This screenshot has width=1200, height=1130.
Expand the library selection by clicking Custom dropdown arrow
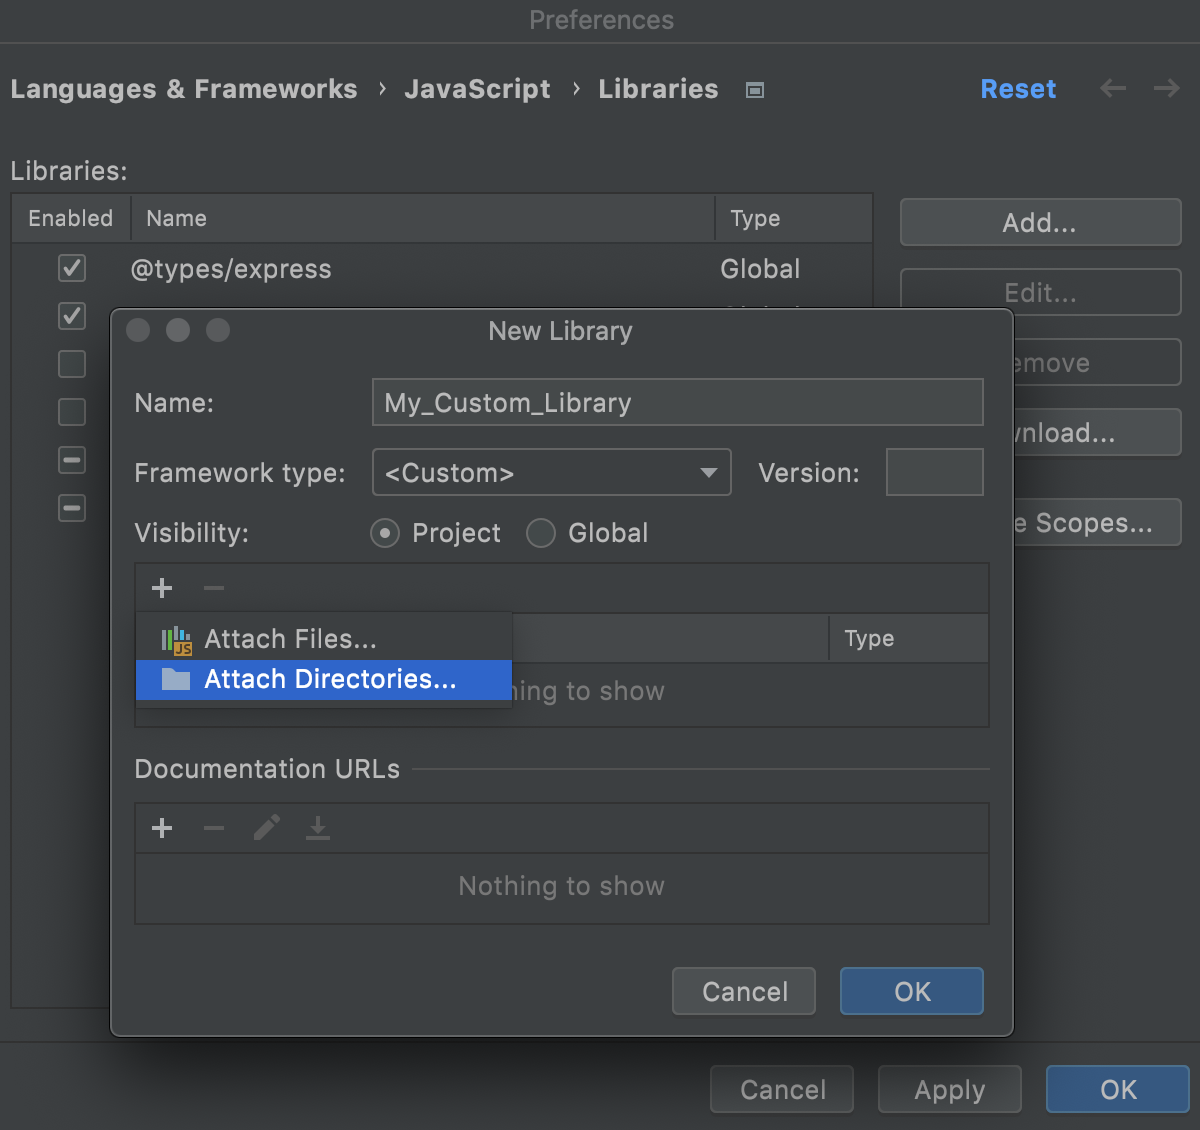(708, 472)
